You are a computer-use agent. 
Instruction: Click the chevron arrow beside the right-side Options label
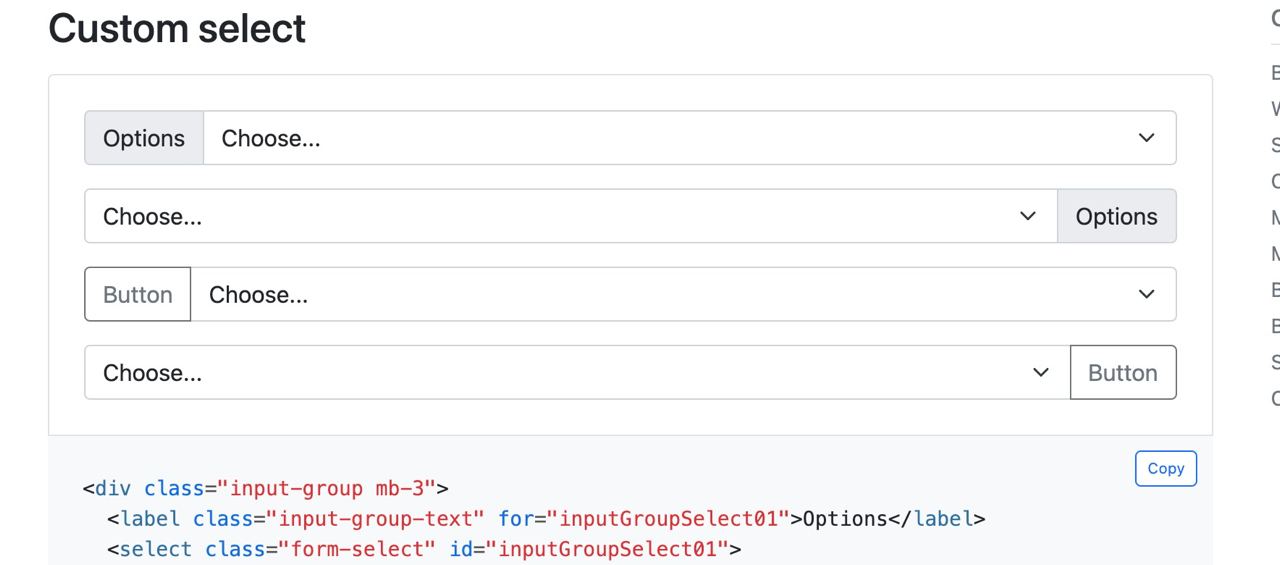coord(1027,216)
